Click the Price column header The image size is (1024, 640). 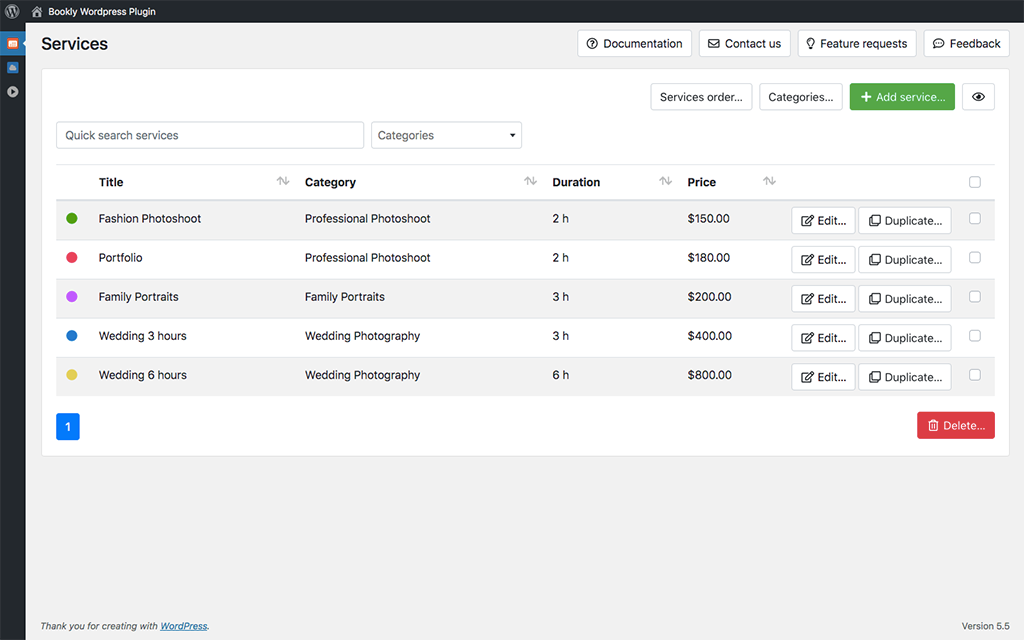click(x=701, y=182)
